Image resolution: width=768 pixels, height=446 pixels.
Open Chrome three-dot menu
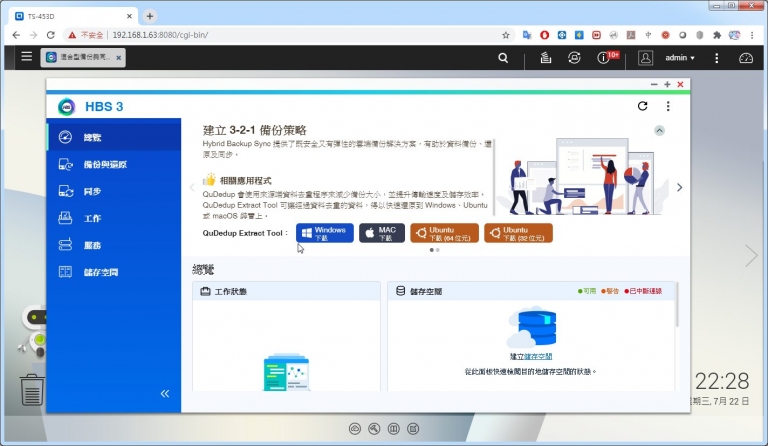click(x=752, y=35)
